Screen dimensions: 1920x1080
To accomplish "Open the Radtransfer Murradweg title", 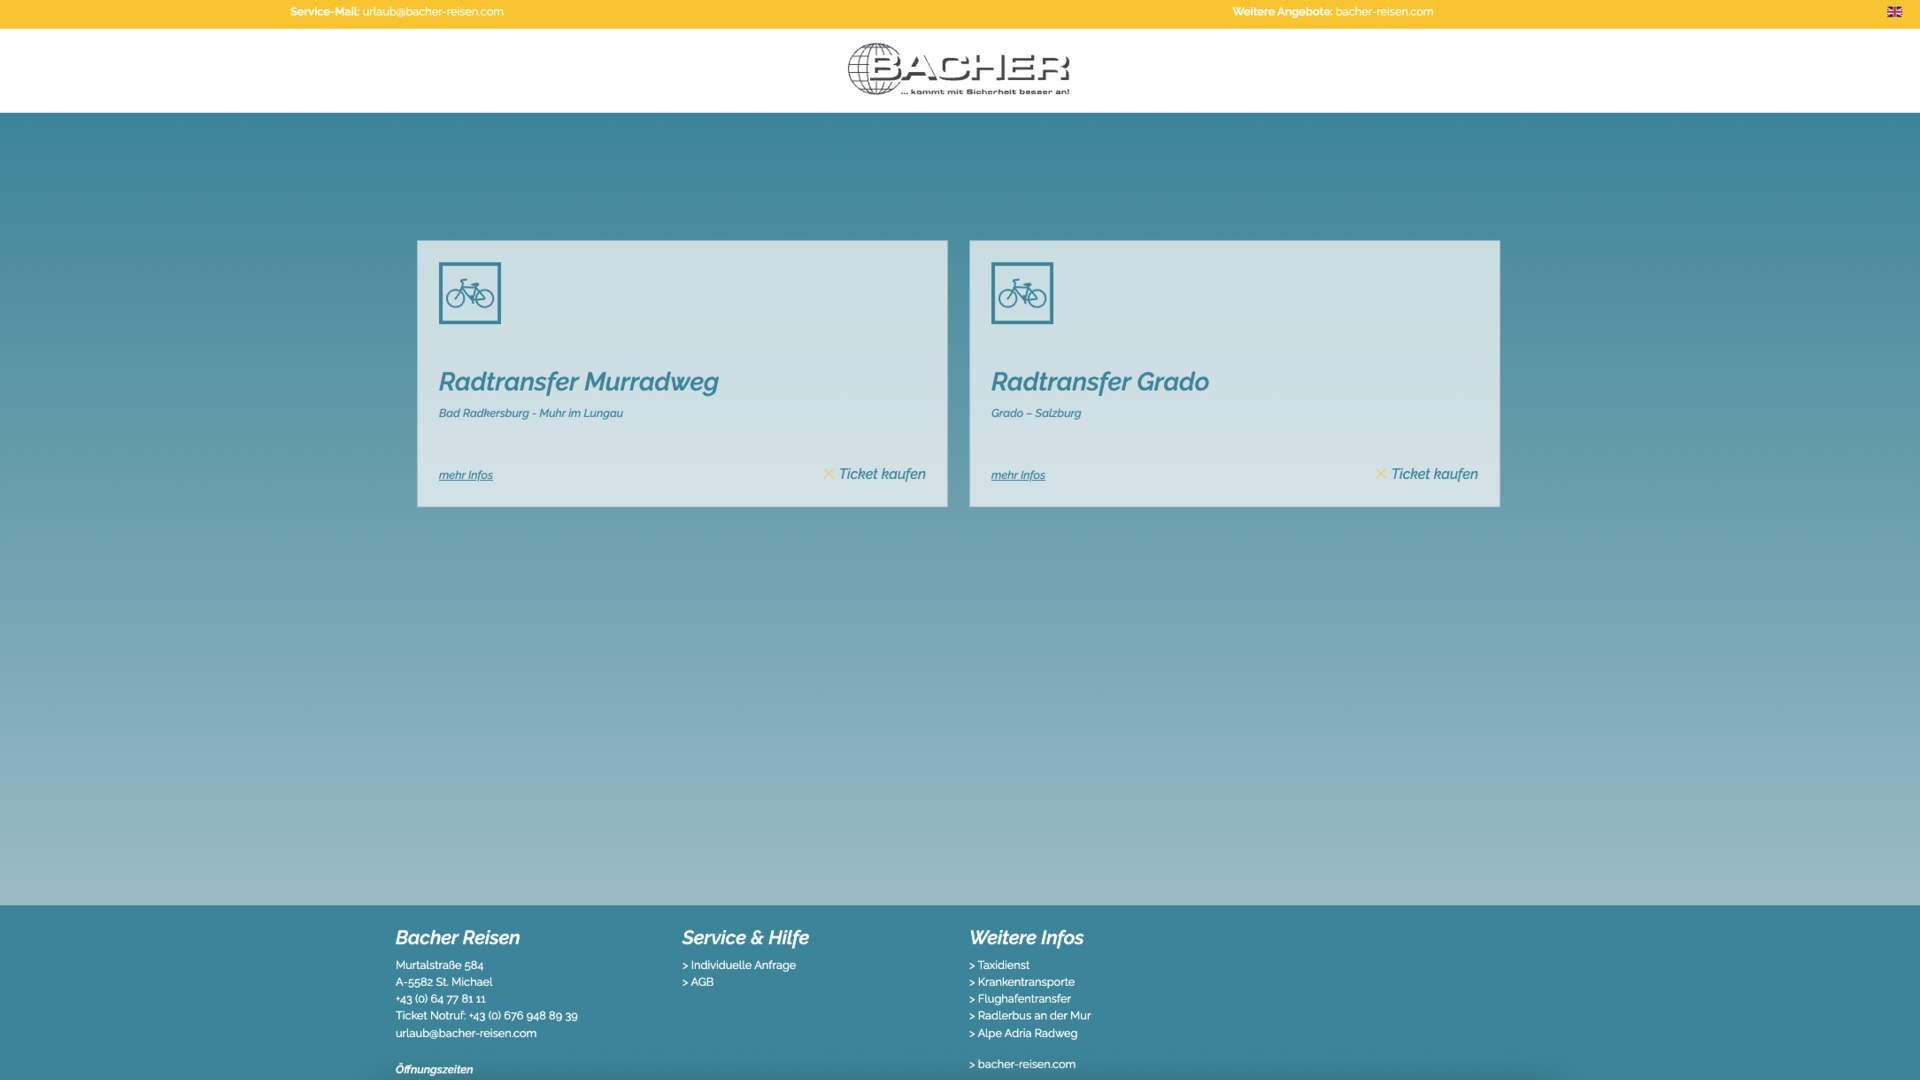I will coord(579,382).
